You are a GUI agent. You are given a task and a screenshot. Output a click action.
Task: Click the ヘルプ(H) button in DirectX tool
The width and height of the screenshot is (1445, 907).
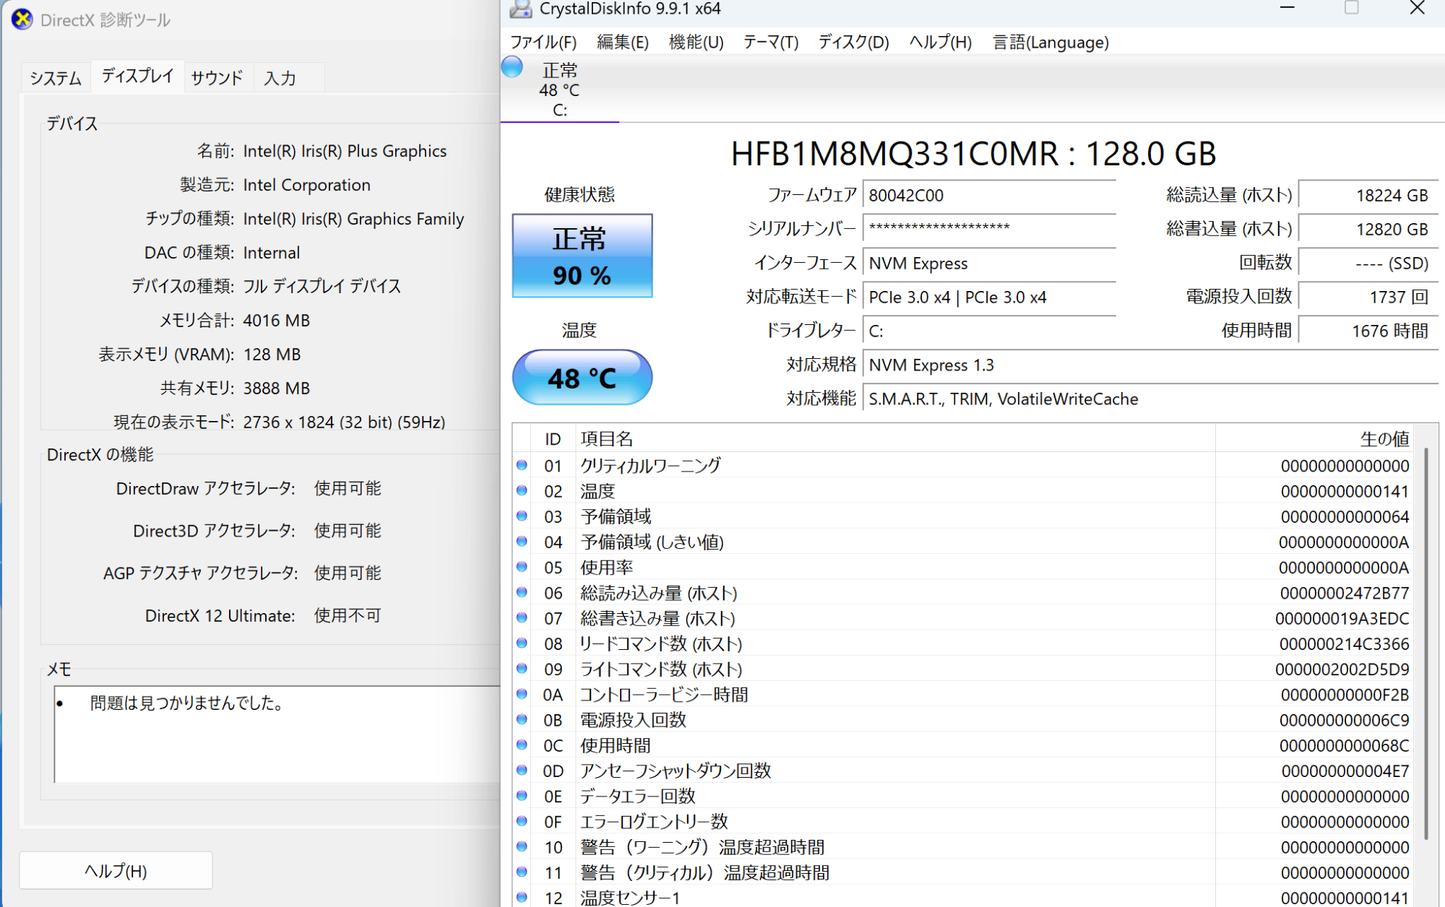(x=116, y=871)
